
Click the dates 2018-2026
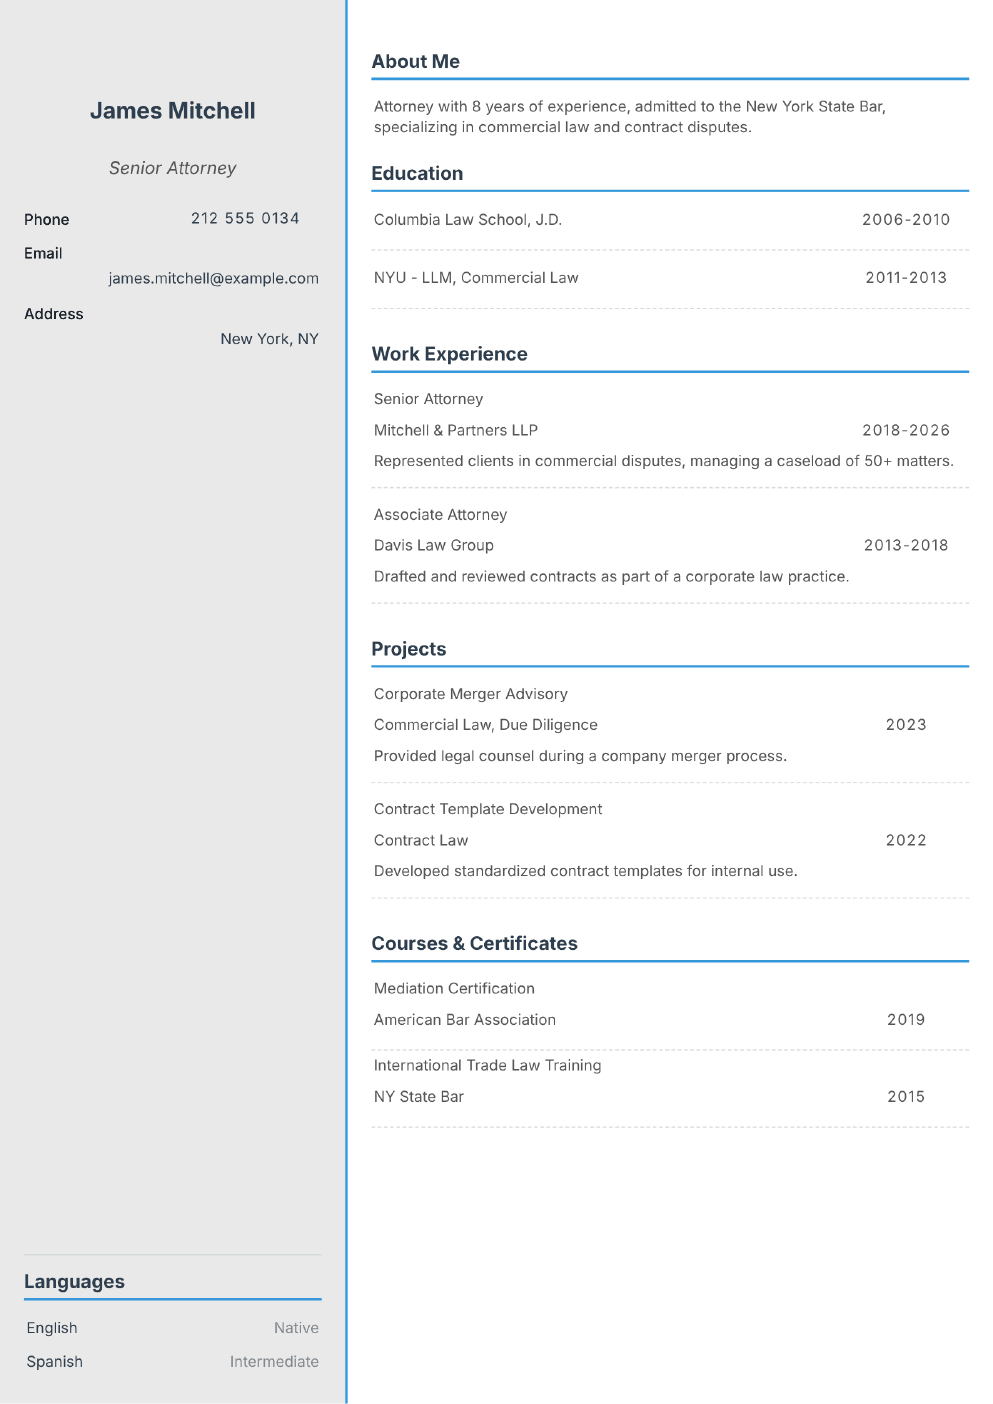pos(906,430)
